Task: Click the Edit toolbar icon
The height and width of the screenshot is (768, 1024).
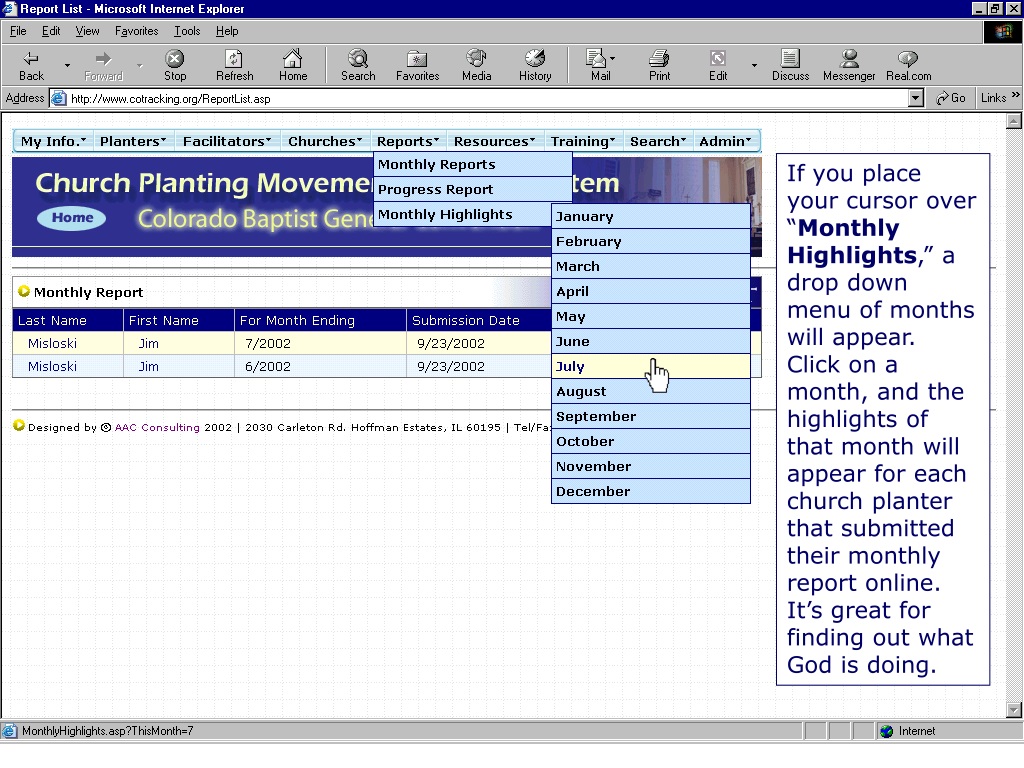Action: pyautogui.click(x=718, y=65)
